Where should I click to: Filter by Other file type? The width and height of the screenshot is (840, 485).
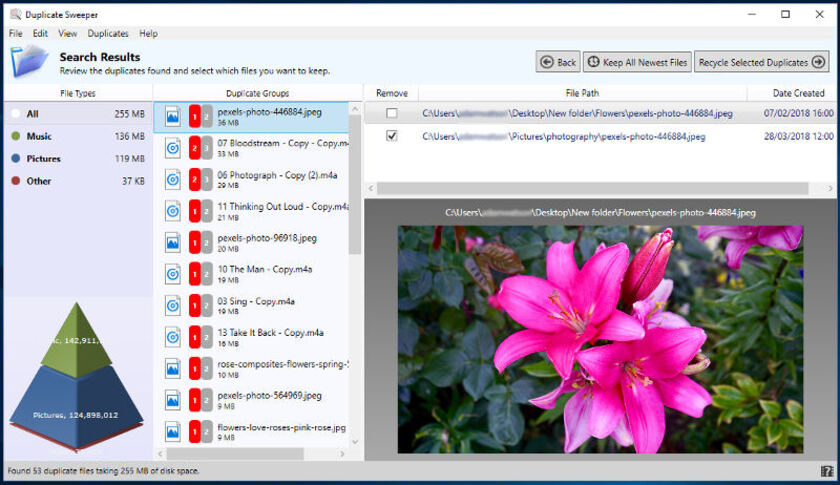pos(78,181)
